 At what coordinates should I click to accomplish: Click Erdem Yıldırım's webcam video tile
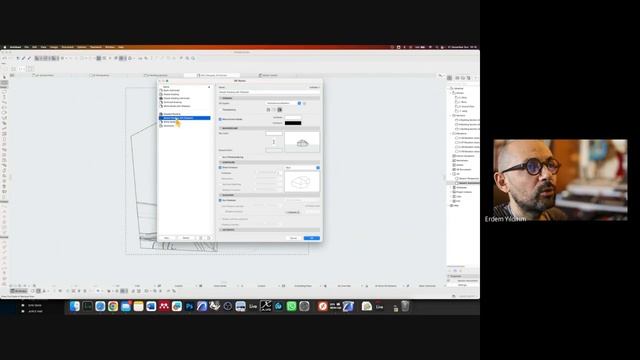pos(560,180)
